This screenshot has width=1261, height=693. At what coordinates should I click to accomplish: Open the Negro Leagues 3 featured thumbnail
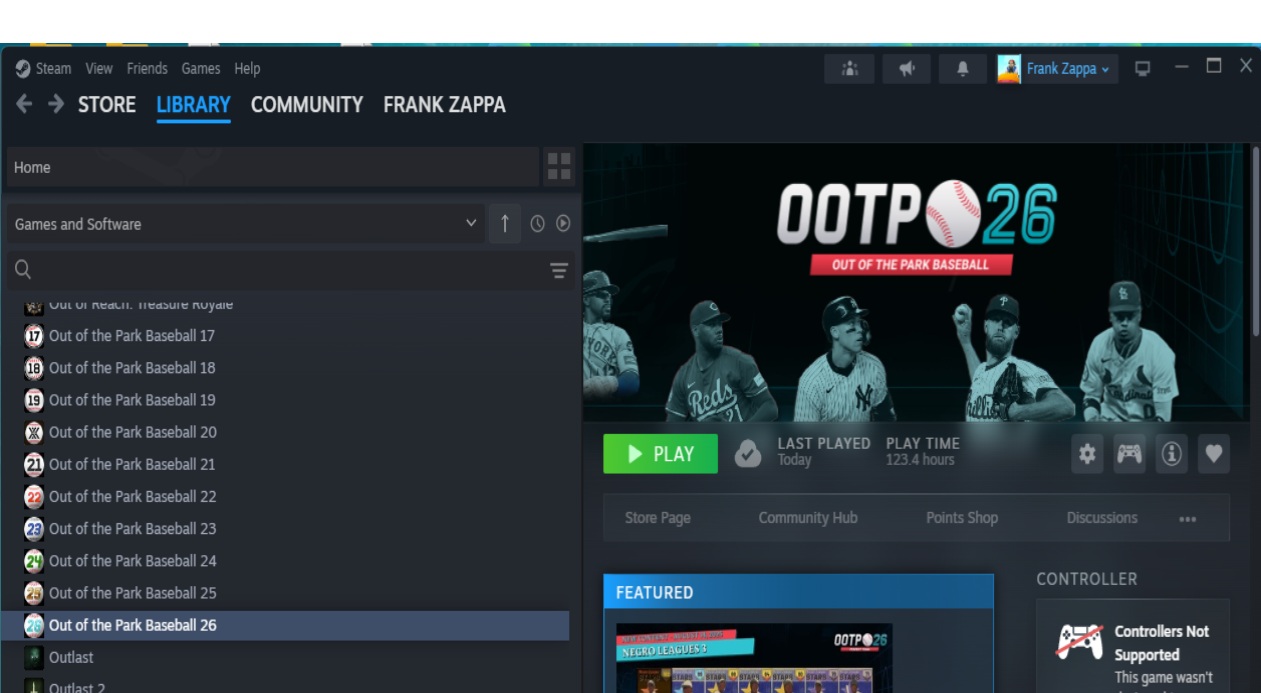click(755, 658)
